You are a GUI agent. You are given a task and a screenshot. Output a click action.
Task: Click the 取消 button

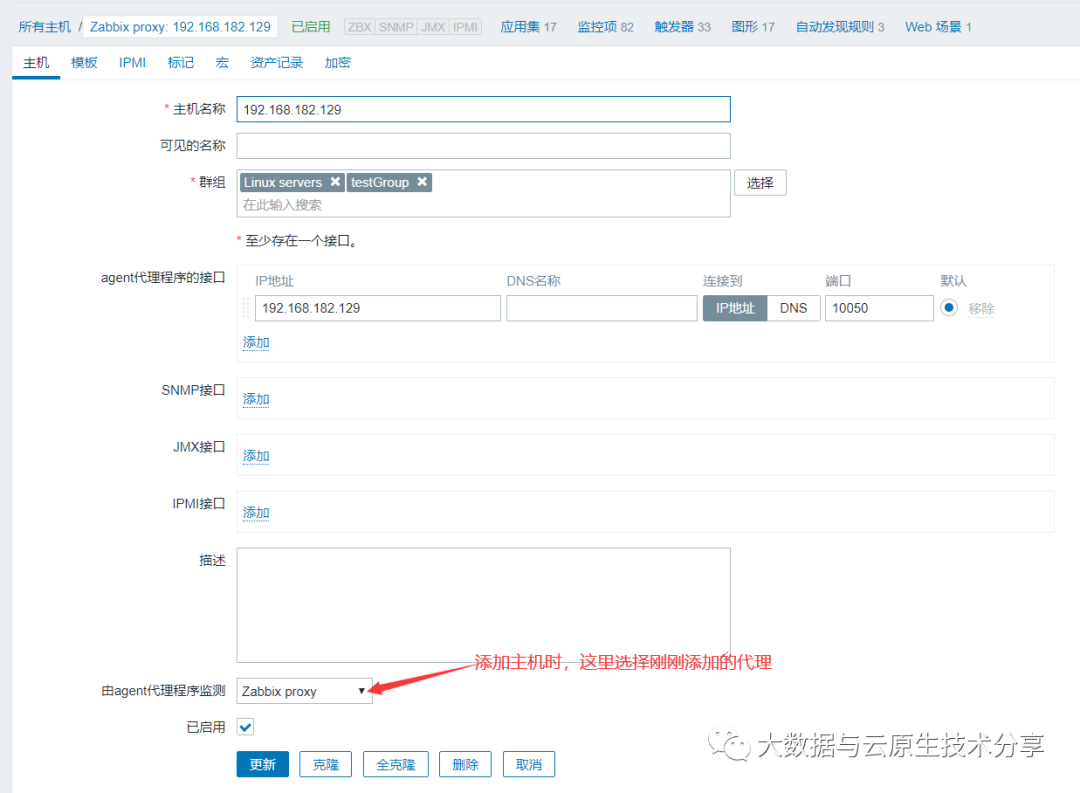tap(529, 764)
